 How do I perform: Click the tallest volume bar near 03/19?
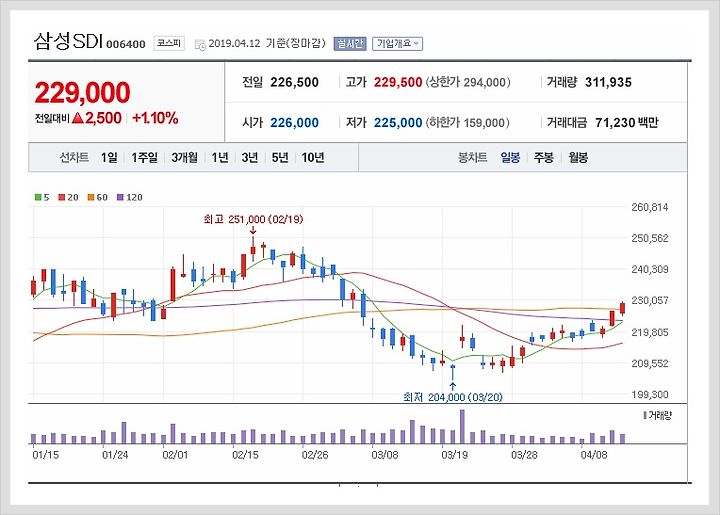(x=462, y=426)
